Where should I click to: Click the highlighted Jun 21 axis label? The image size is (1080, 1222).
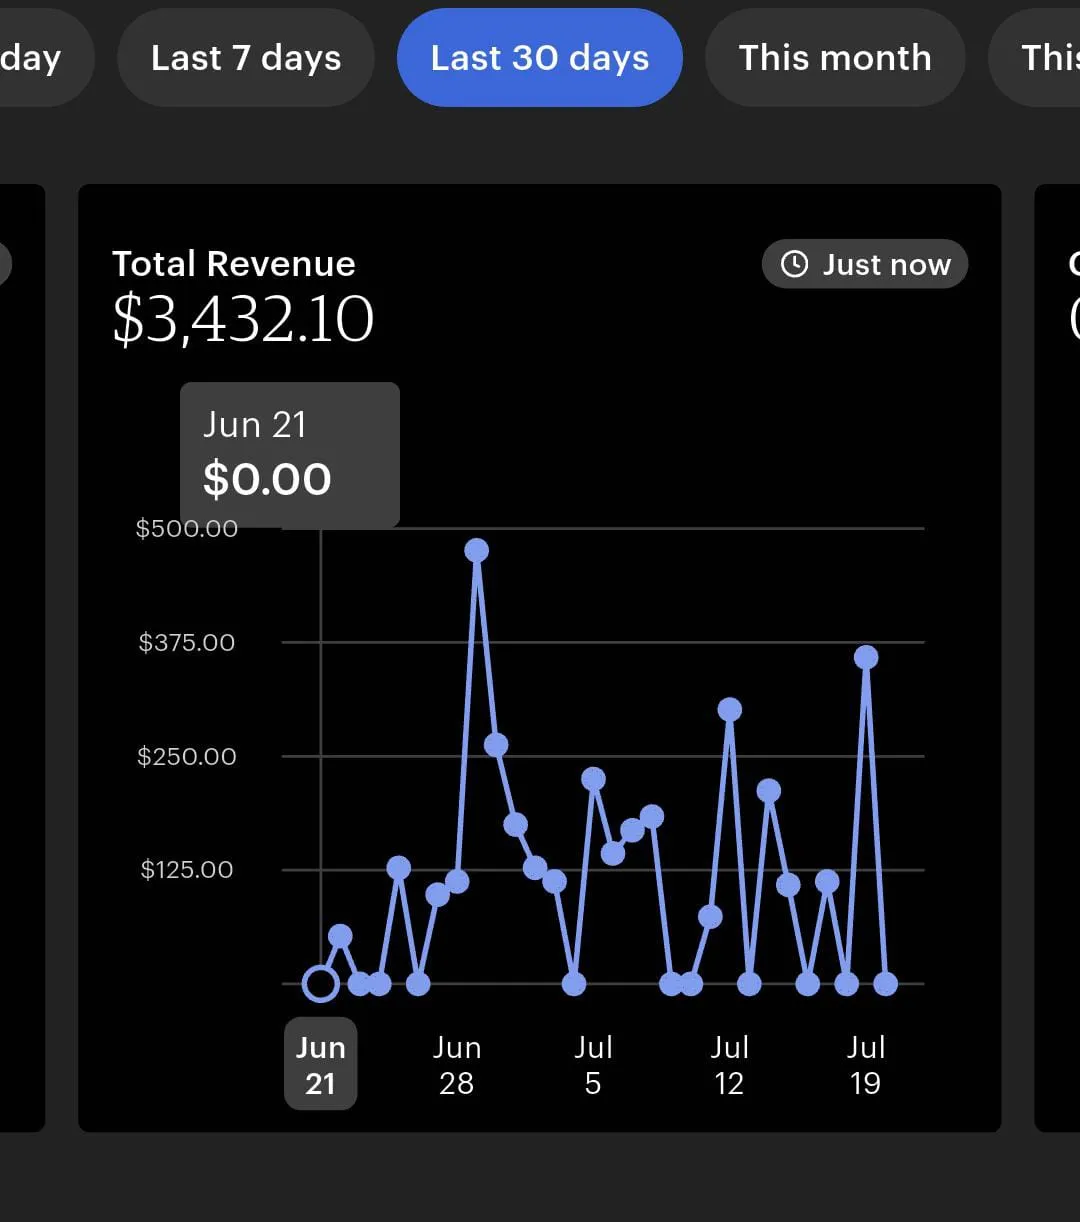320,1064
